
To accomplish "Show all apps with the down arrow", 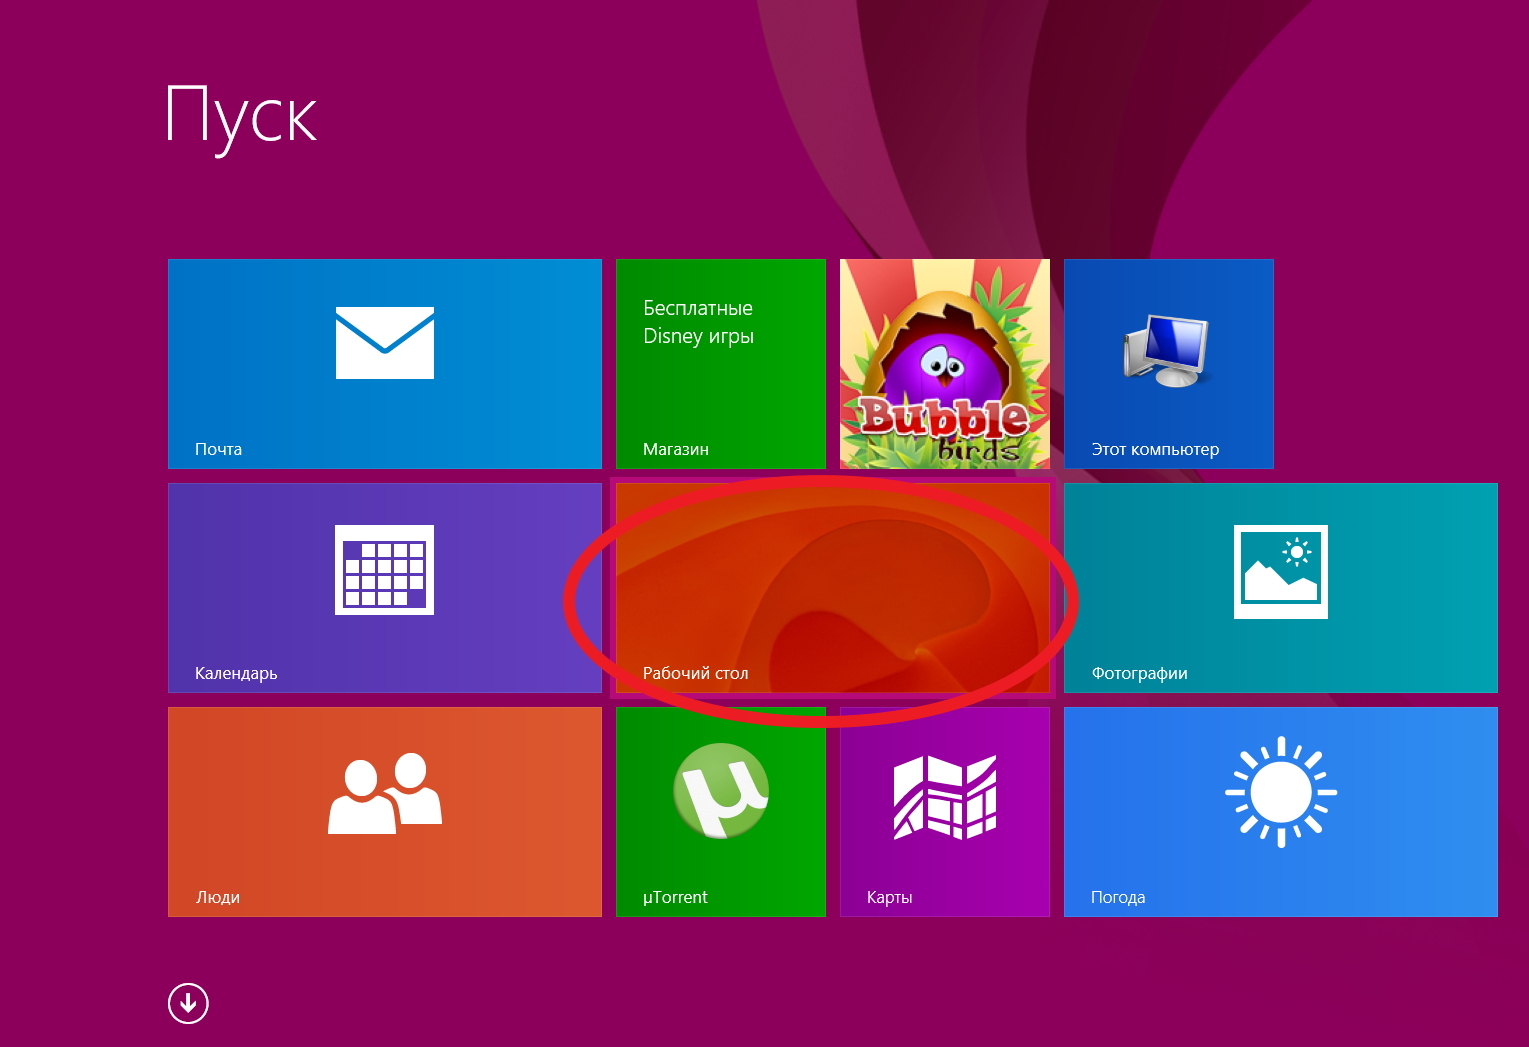I will click(188, 1003).
